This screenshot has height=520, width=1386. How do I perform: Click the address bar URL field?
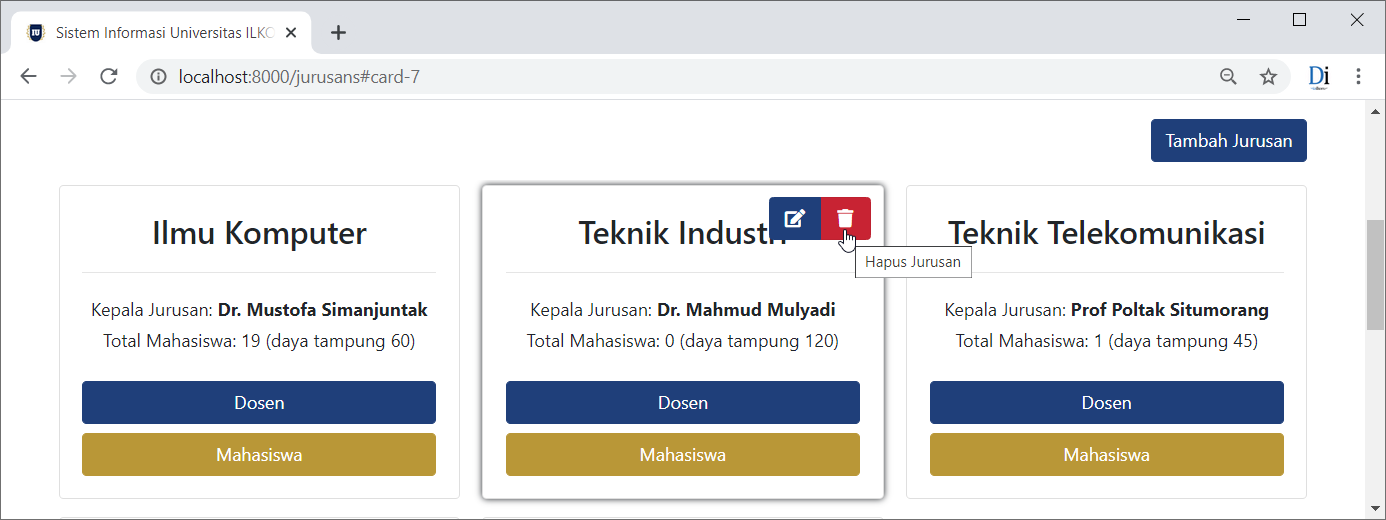(x=690, y=76)
